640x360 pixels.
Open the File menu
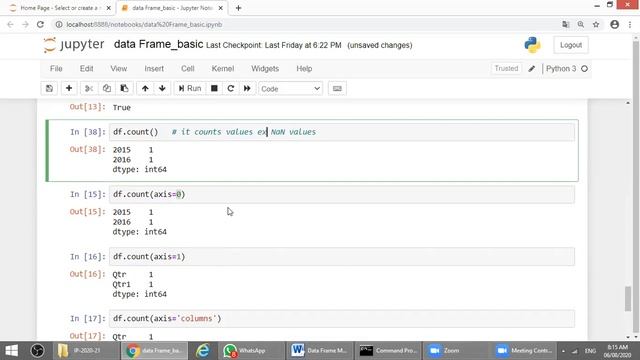pos(56,69)
